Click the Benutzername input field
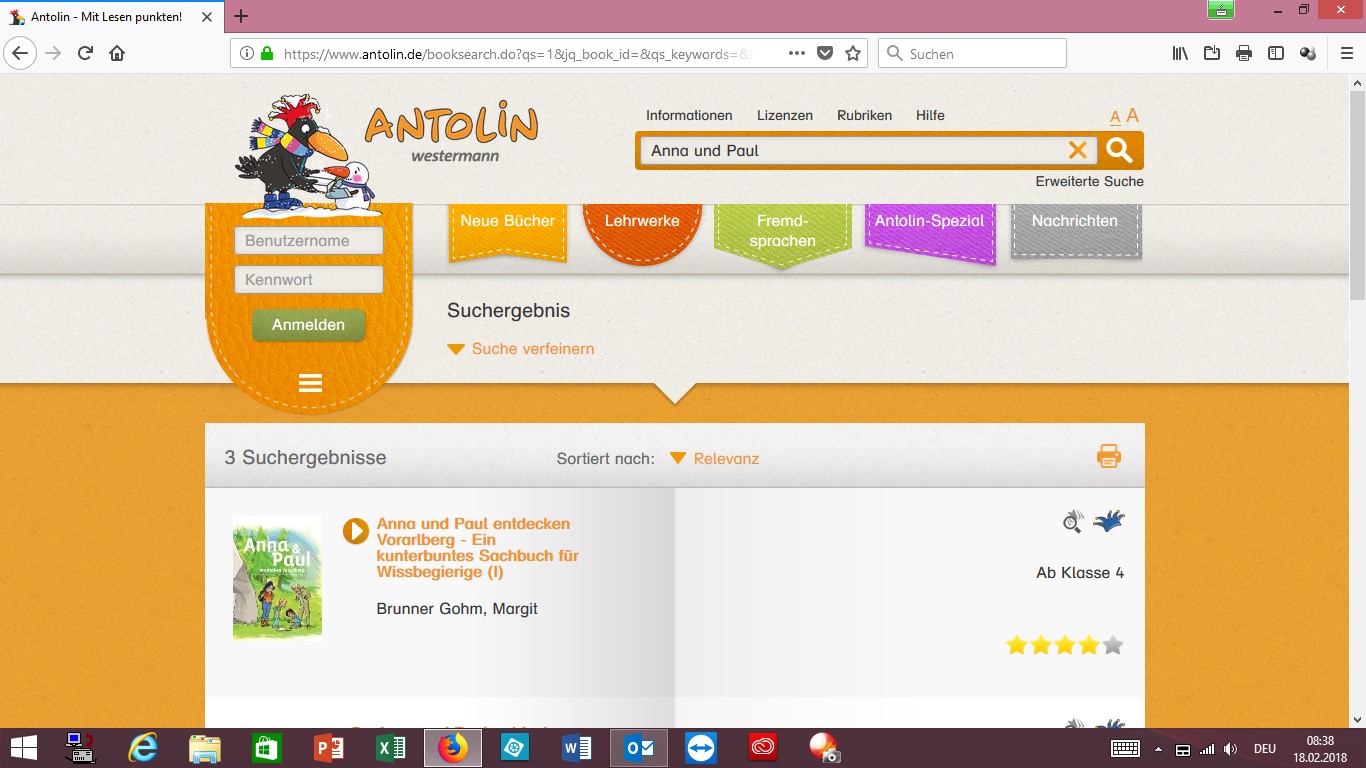The width and height of the screenshot is (1366, 768). point(309,240)
